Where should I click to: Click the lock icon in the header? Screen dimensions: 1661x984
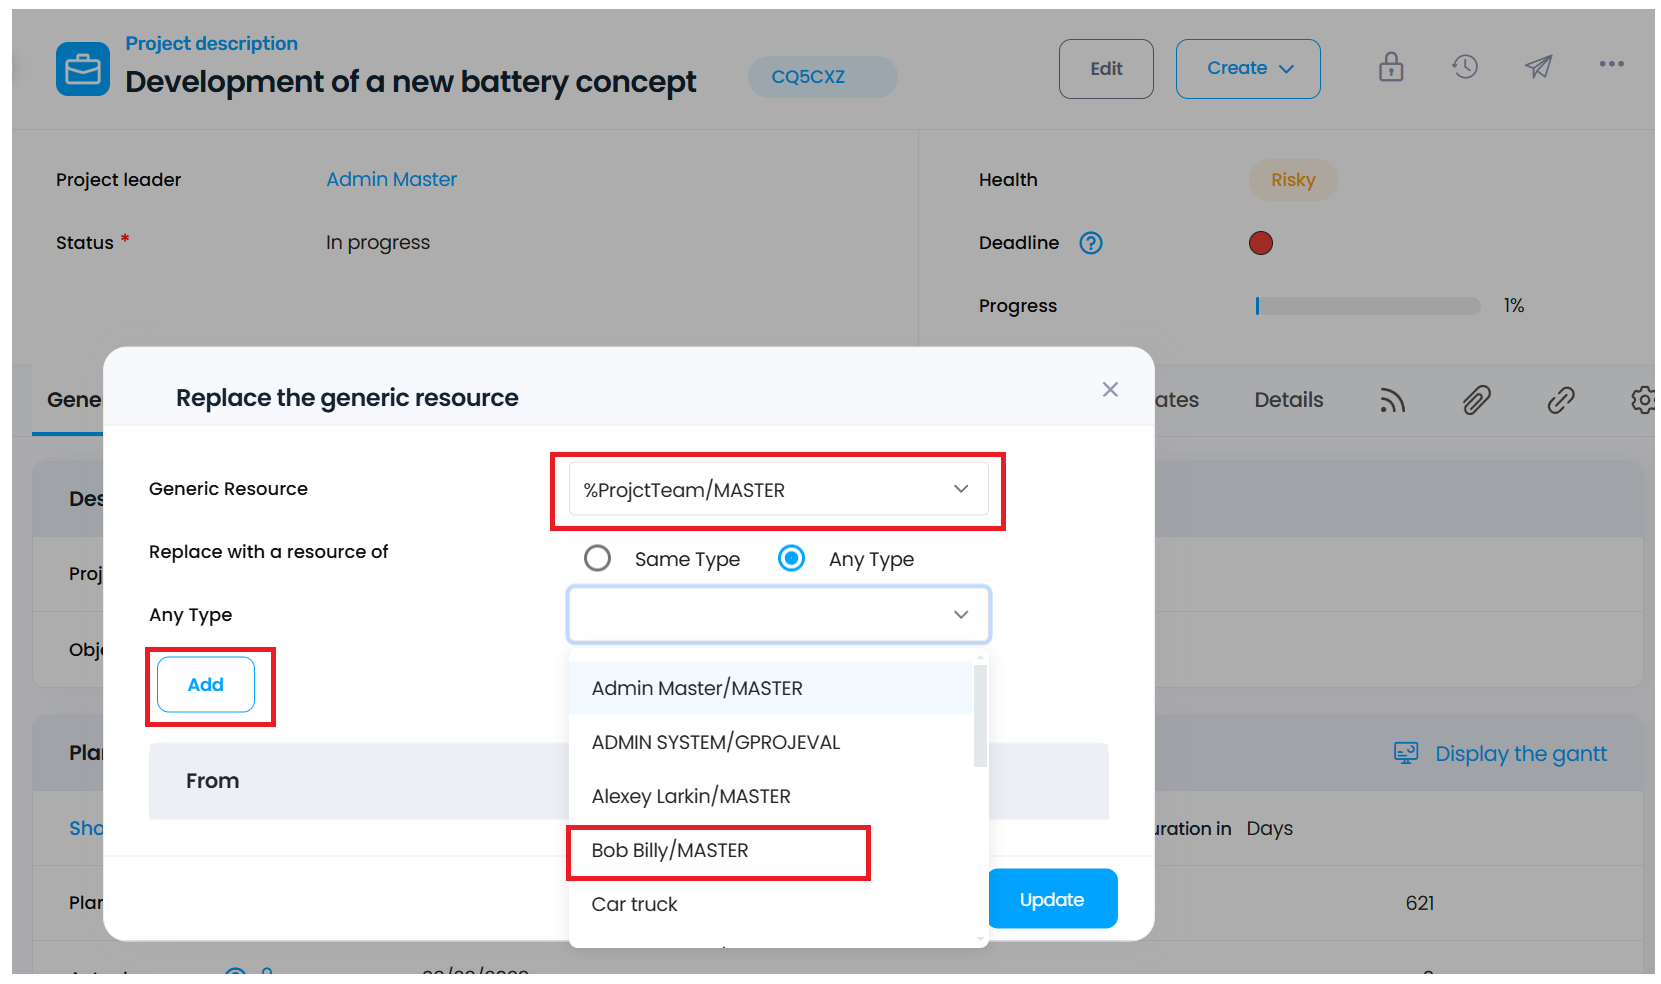point(1391,67)
